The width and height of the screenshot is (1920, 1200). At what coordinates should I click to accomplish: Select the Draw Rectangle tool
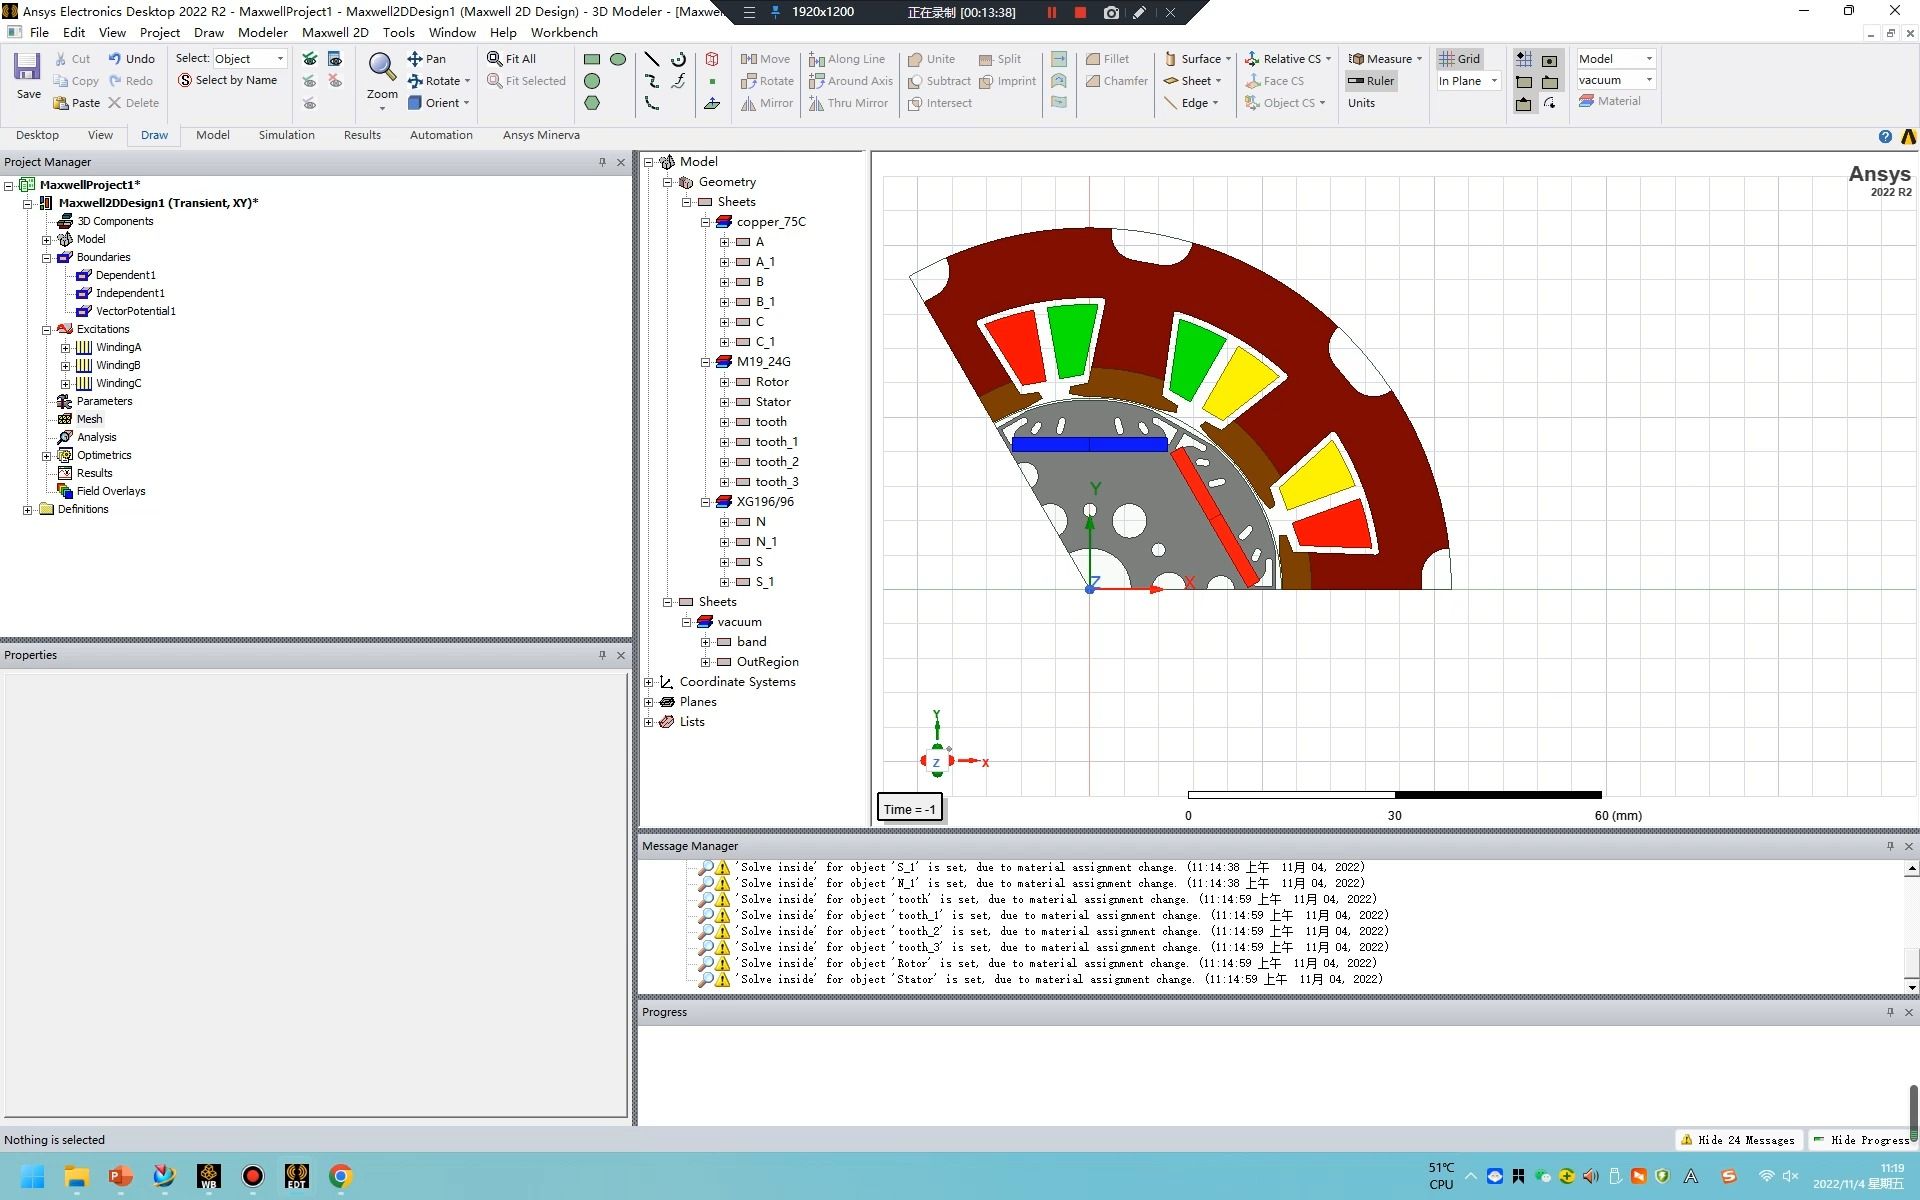point(592,59)
